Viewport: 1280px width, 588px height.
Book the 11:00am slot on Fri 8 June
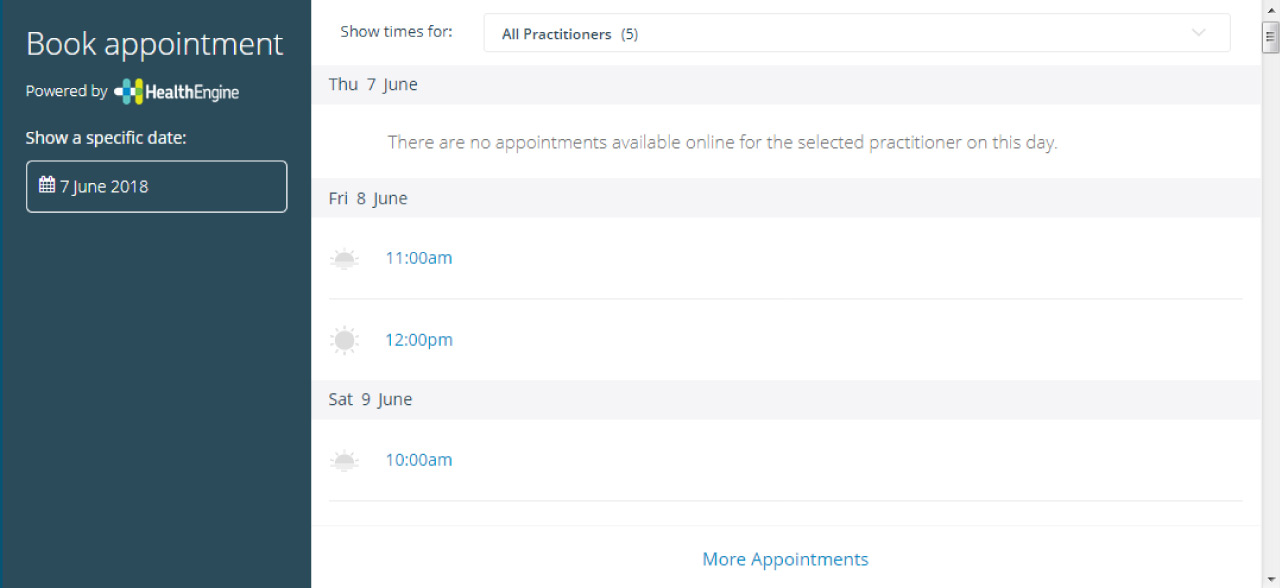pos(419,258)
